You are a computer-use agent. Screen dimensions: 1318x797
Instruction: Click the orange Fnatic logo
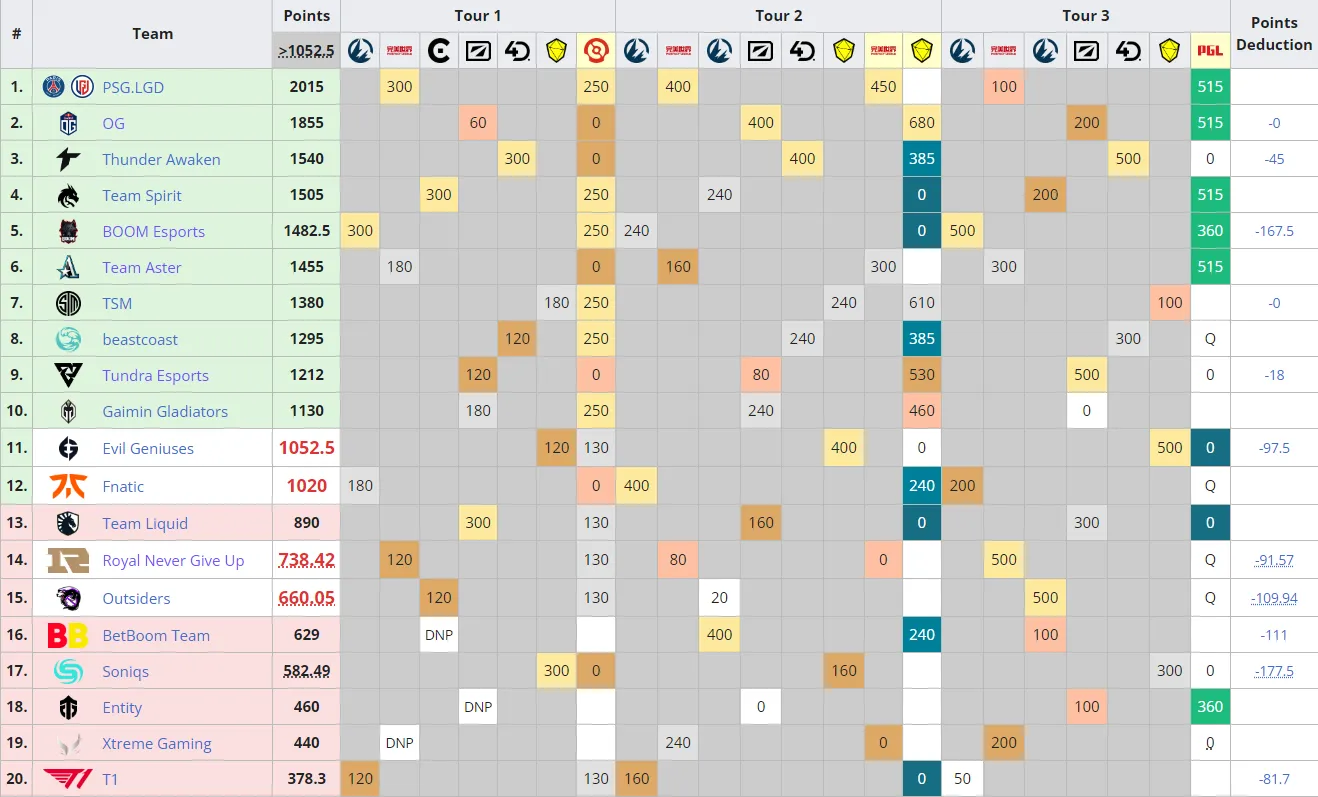pyautogui.click(x=68, y=486)
